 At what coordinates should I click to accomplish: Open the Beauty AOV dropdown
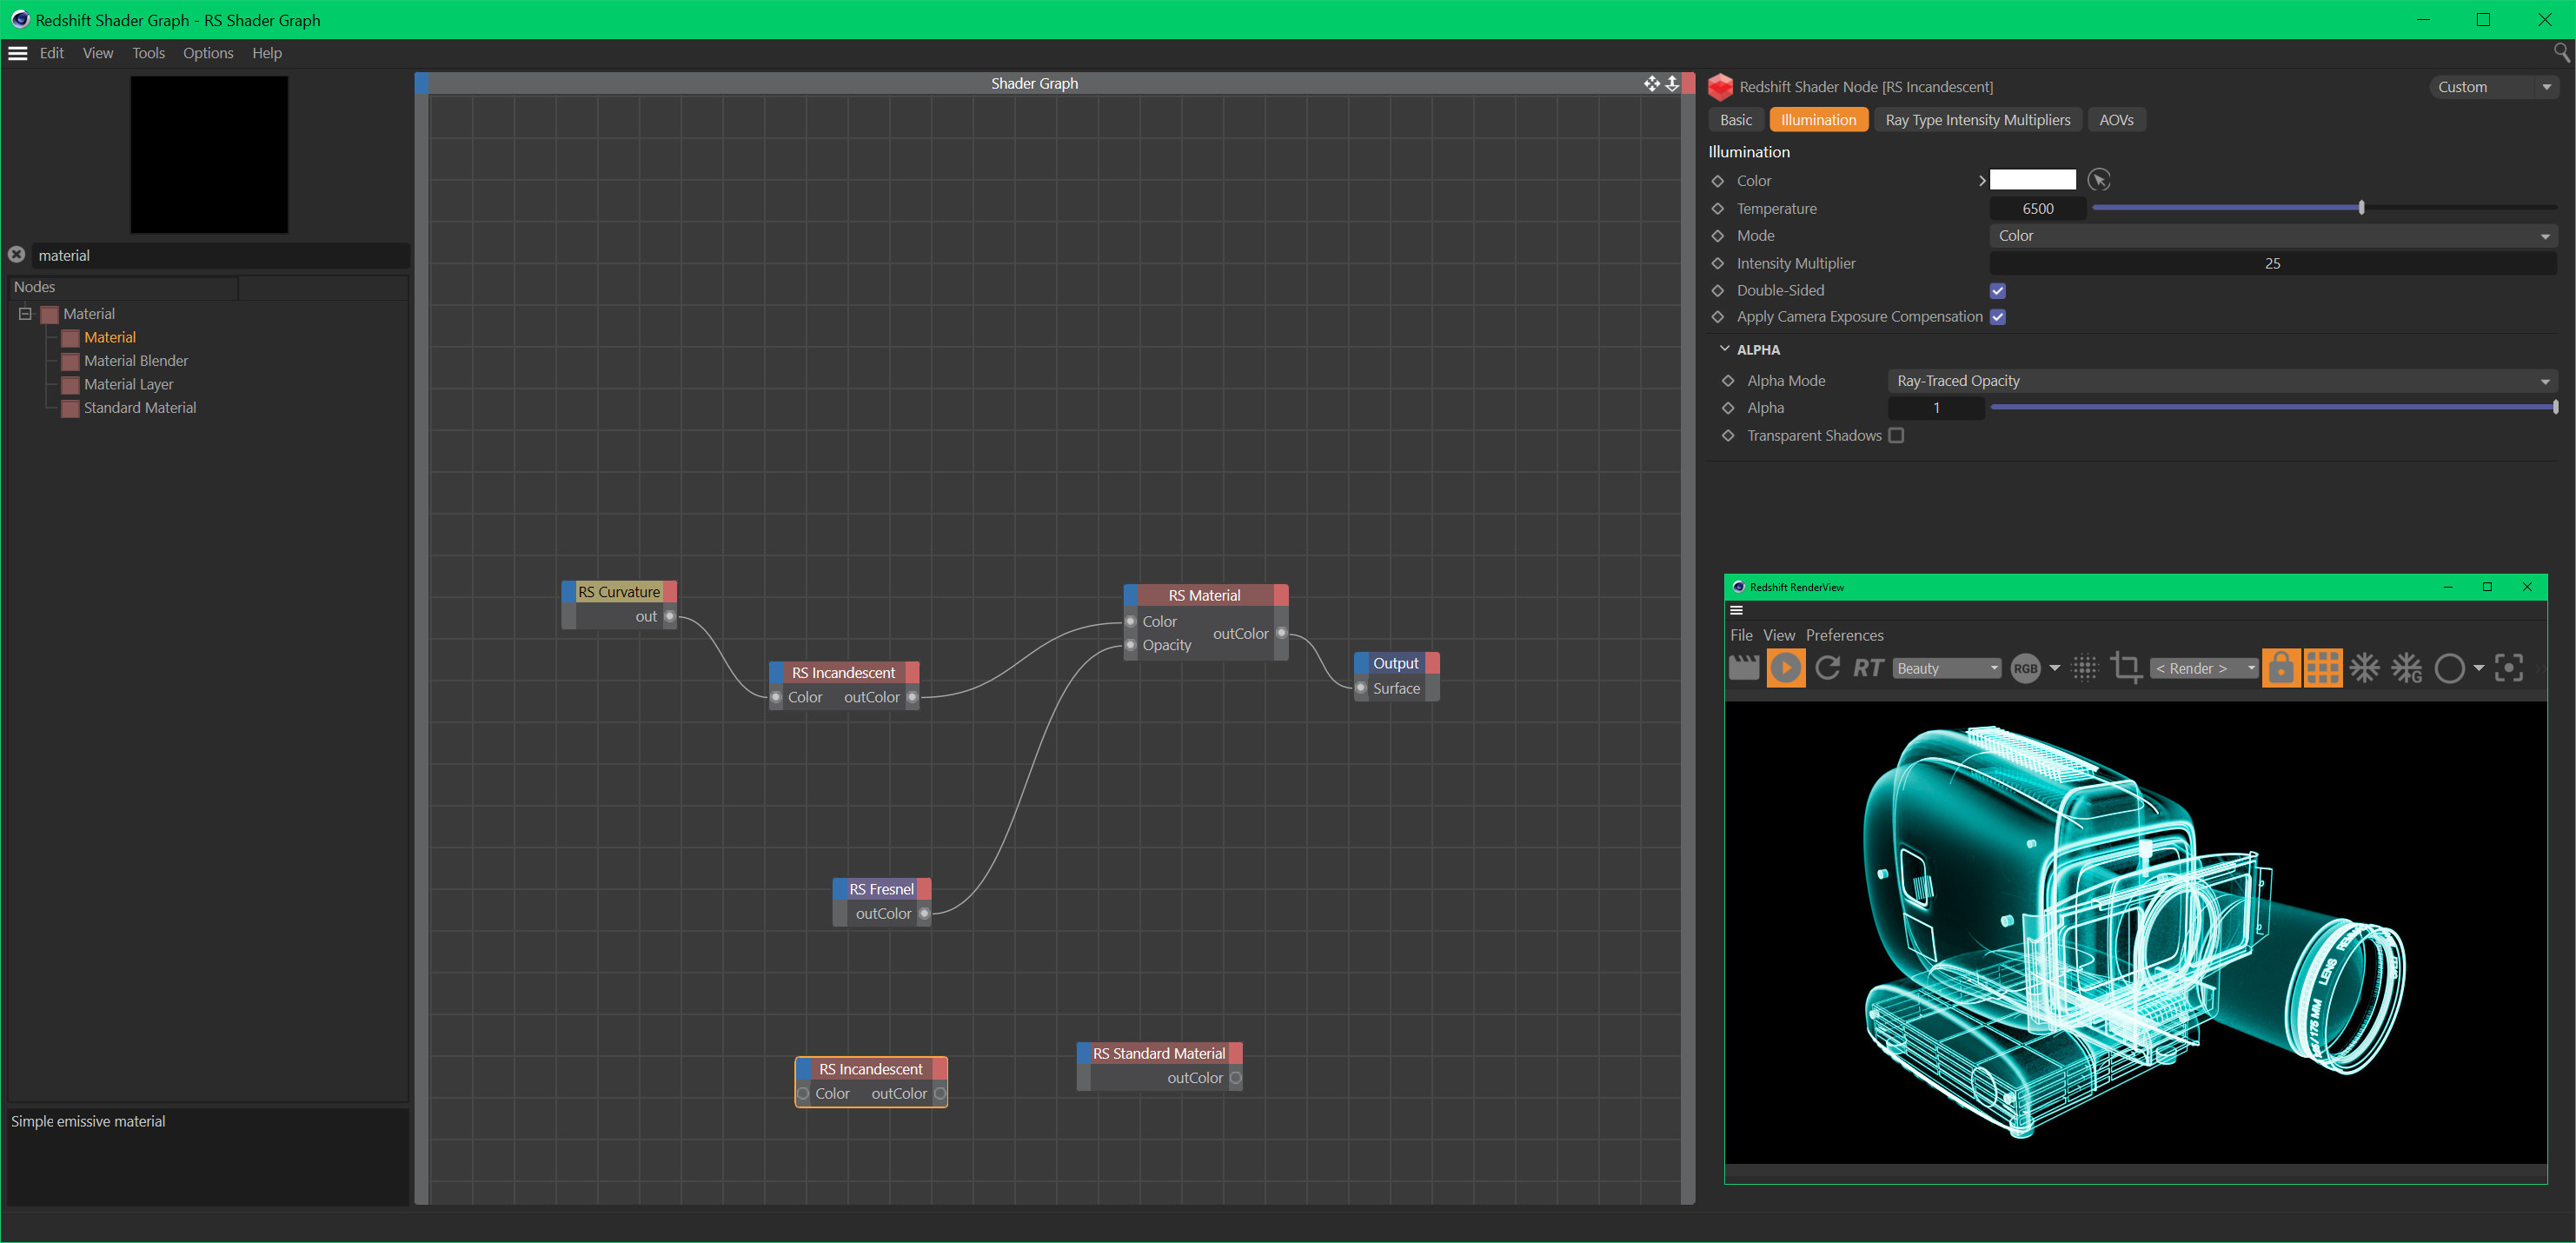click(1946, 669)
